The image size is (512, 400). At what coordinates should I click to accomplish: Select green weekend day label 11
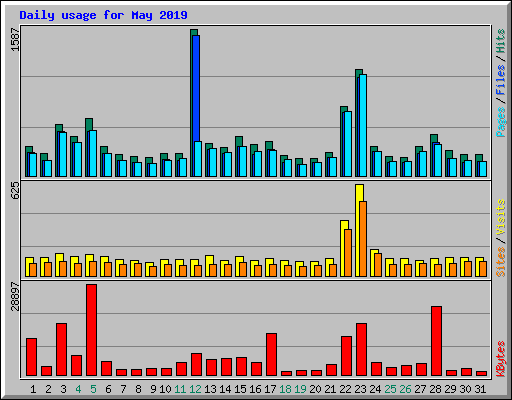[x=180, y=389]
